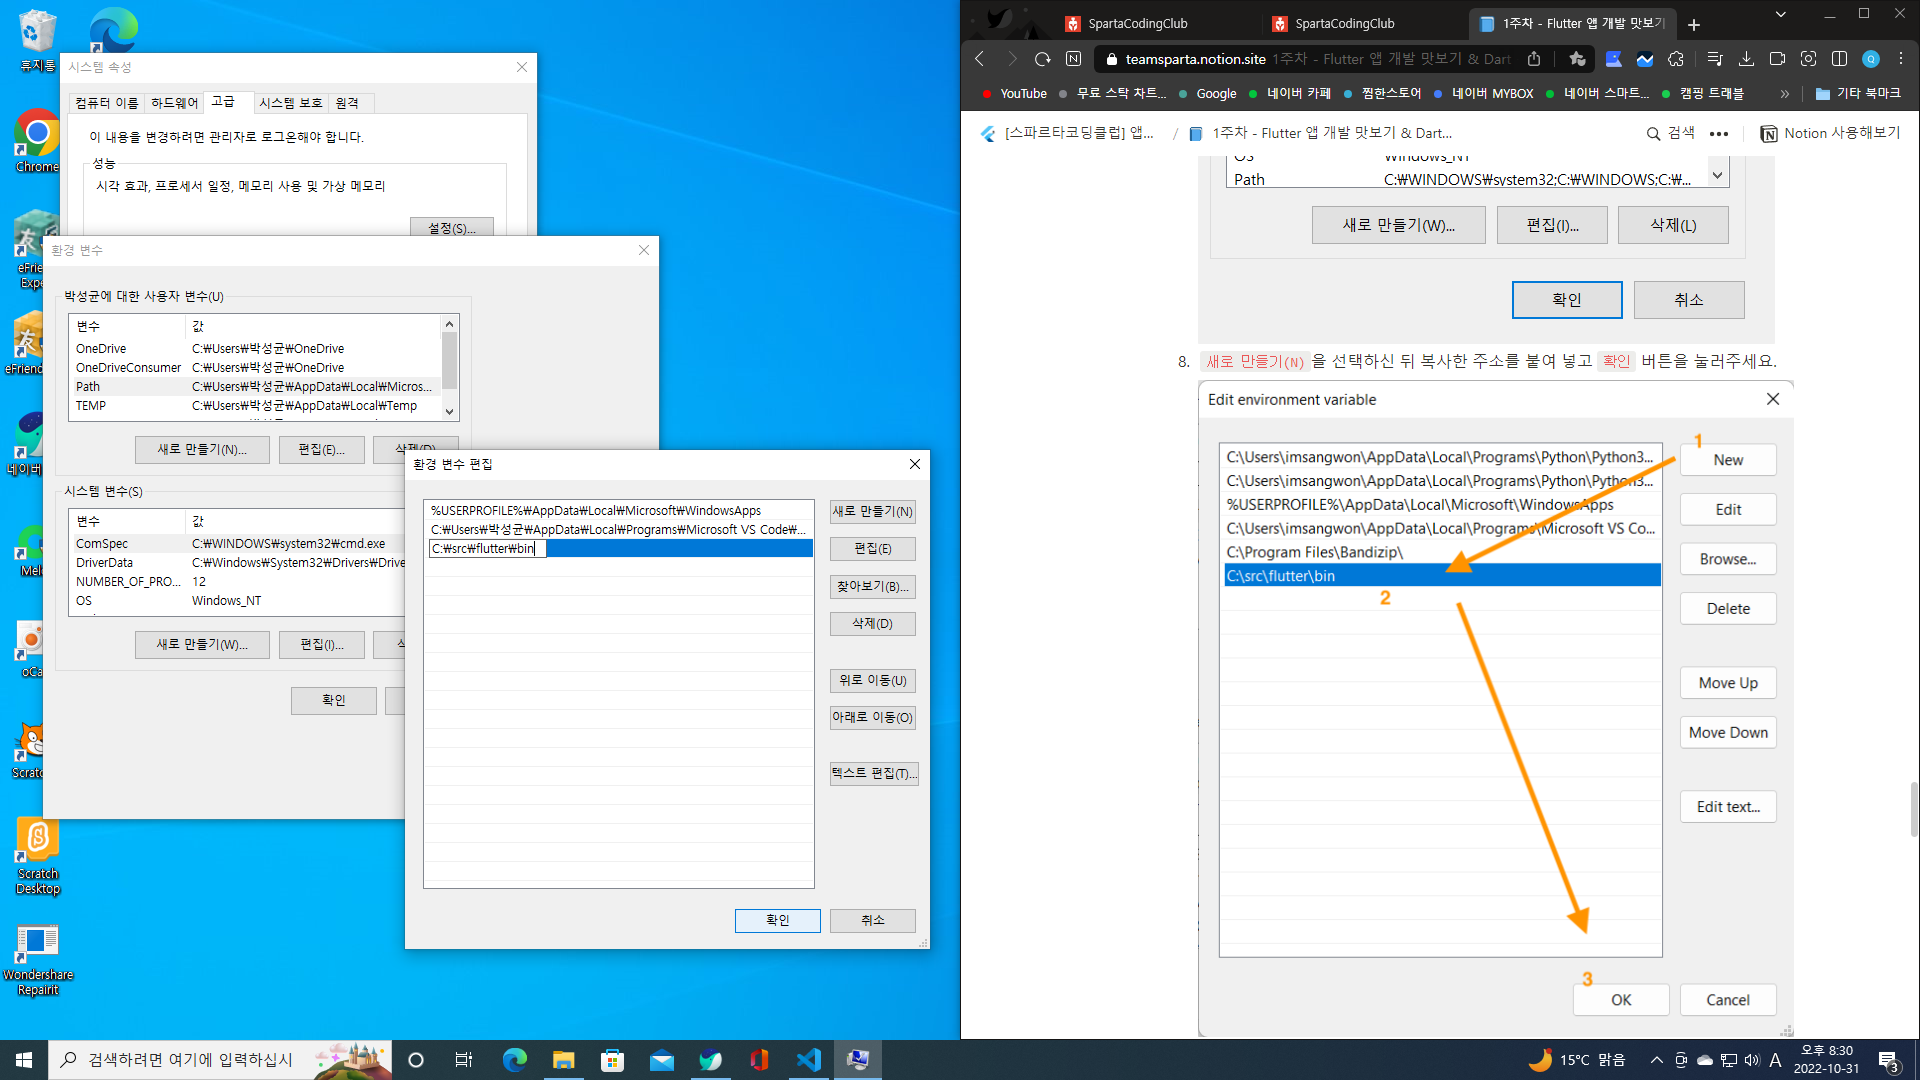Switch to the 컴퓨터 이름 tab
Viewport: 1920px width, 1080px height.
[x=107, y=103]
